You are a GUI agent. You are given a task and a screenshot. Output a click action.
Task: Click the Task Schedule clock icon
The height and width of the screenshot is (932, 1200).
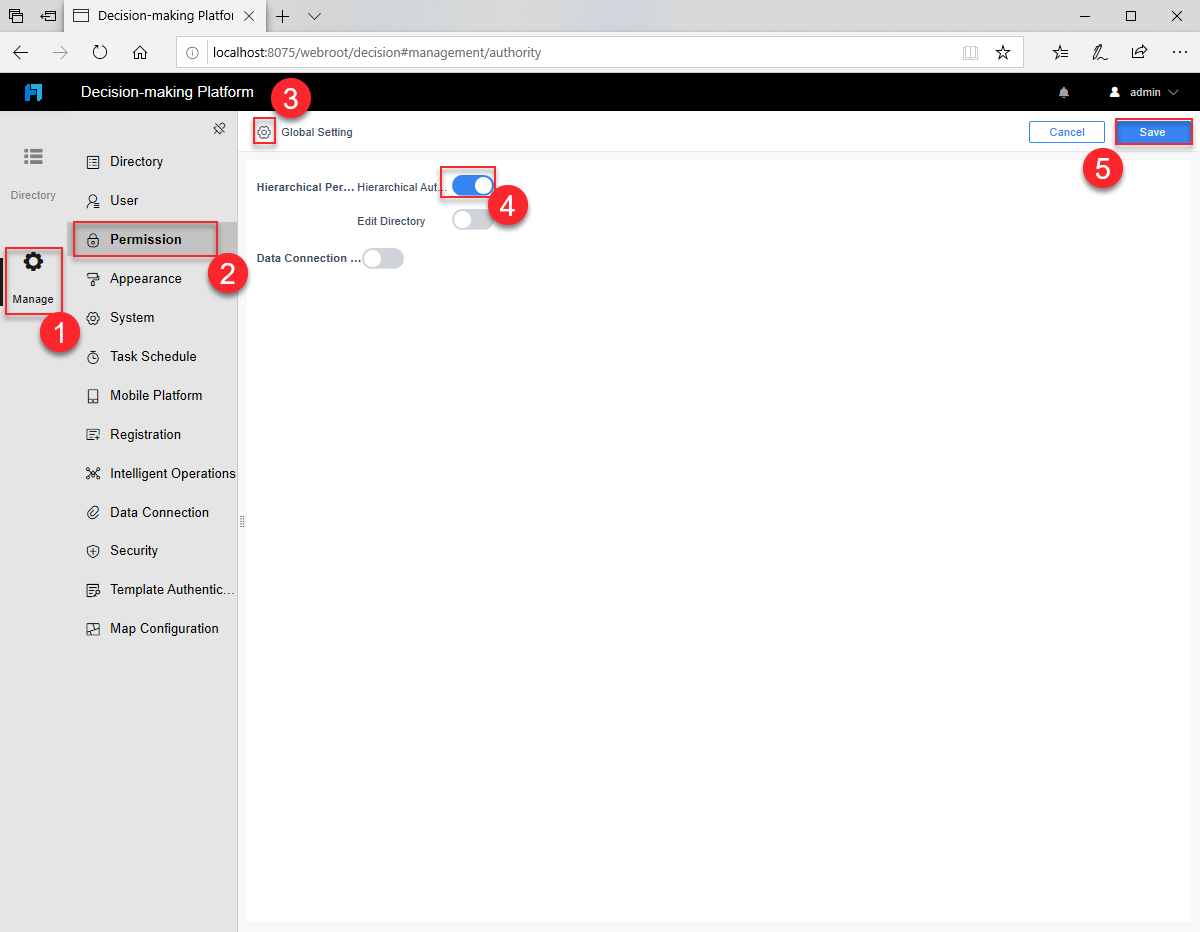click(92, 356)
